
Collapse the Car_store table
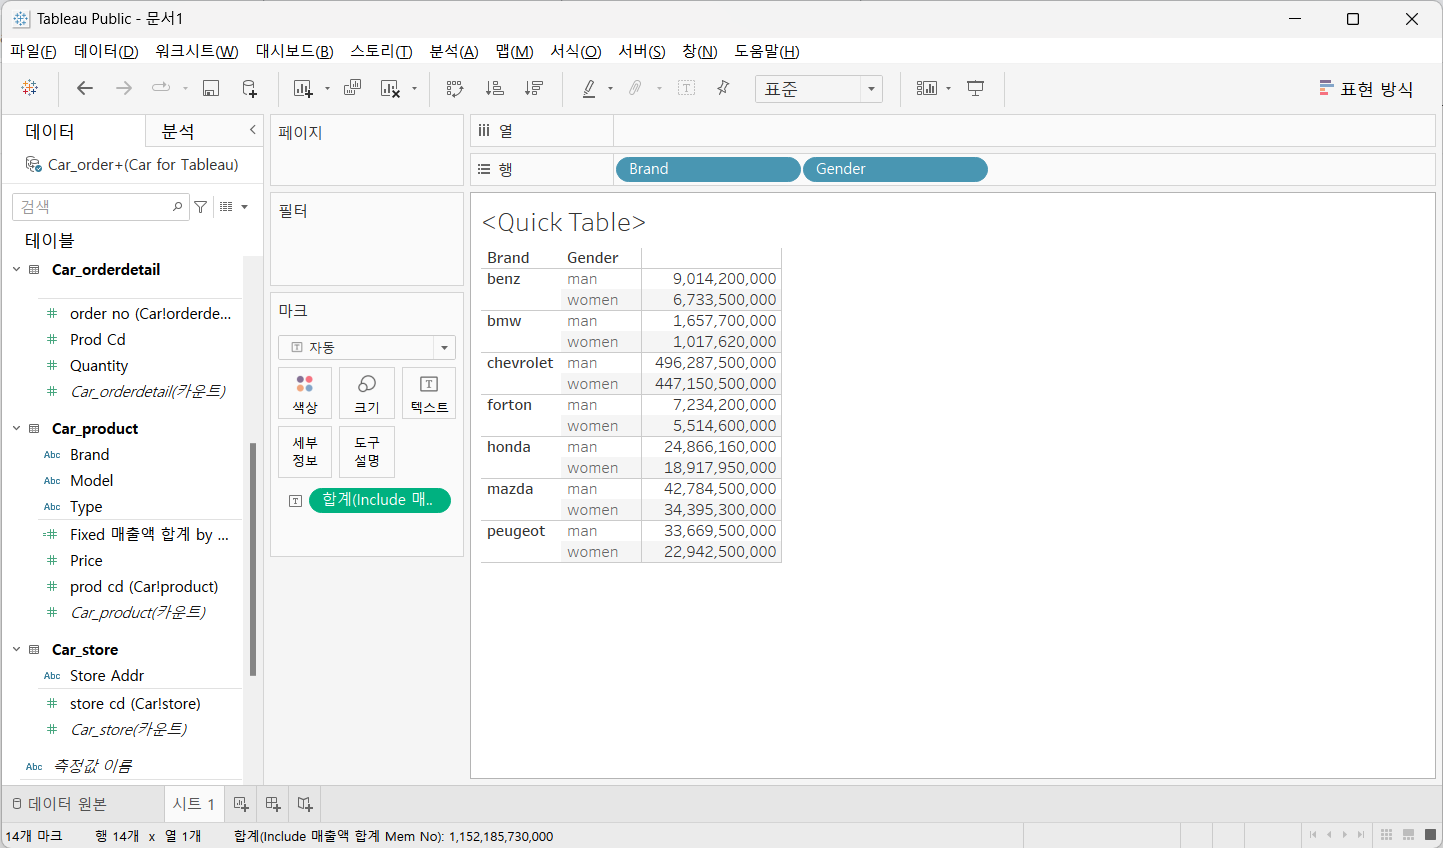16,649
